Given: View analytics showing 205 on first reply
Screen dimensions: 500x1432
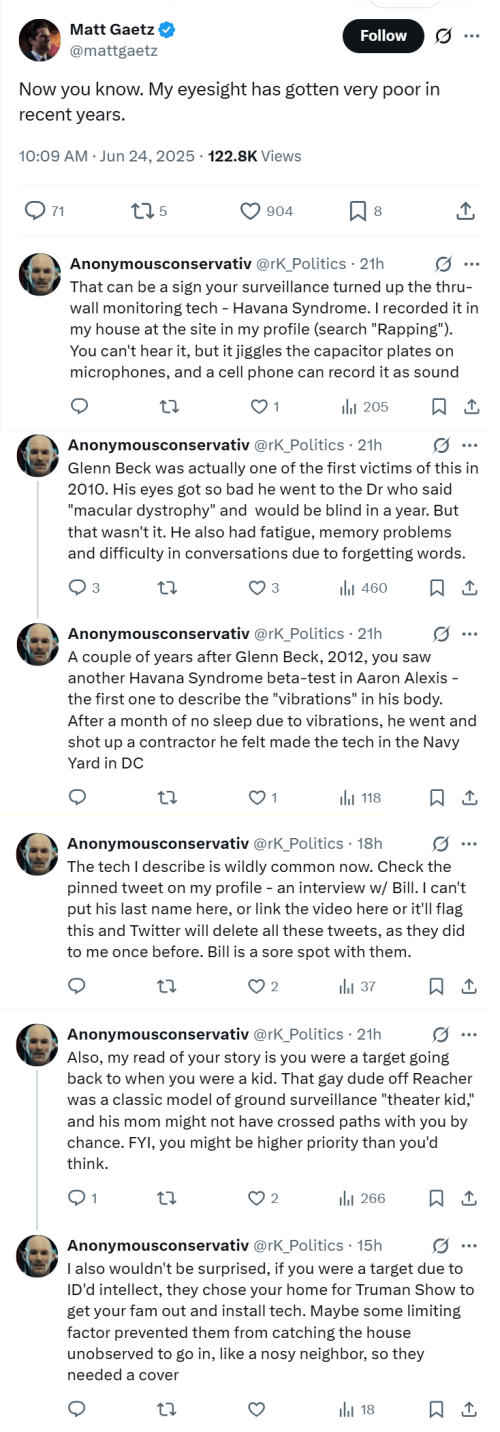Looking at the screenshot, I should [x=365, y=406].
